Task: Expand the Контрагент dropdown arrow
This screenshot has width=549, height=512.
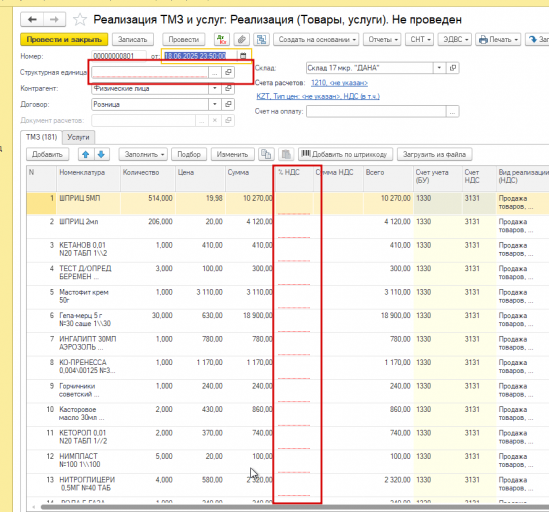Action: pos(215,88)
